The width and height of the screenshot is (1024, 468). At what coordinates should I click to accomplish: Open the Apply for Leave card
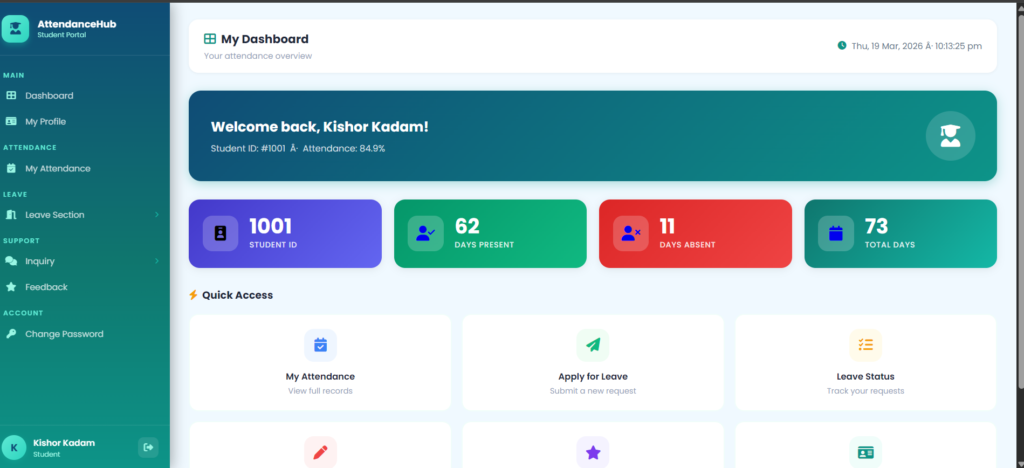coord(593,363)
